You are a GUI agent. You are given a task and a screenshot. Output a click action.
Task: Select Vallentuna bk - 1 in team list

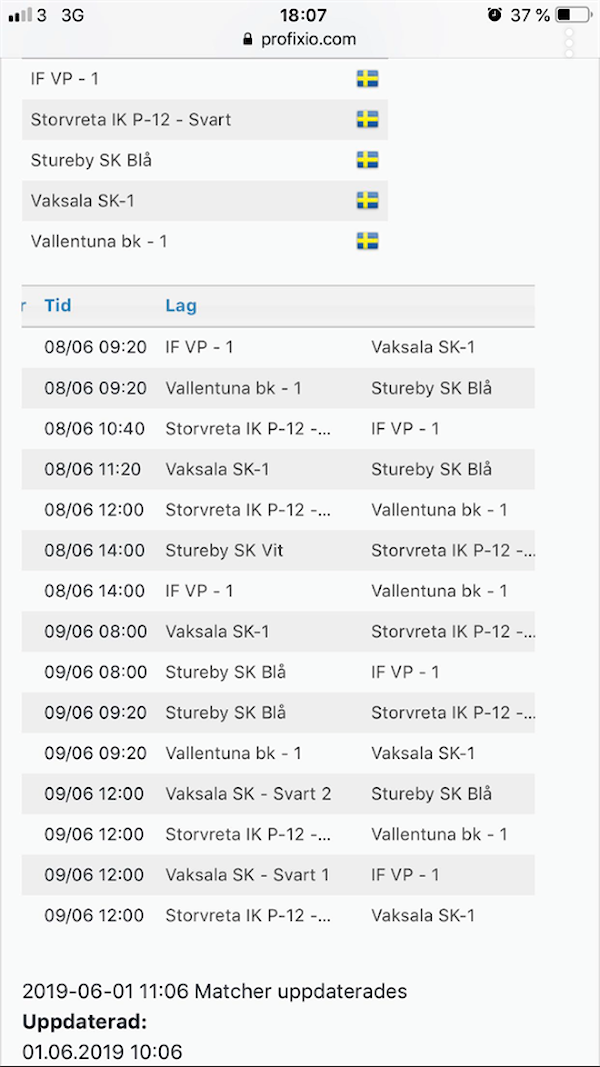point(99,241)
